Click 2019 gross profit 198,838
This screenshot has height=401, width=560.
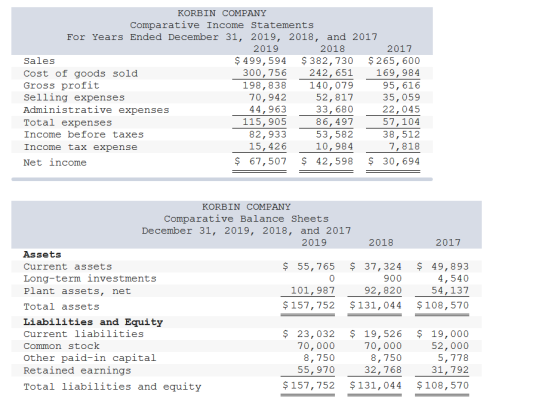click(265, 85)
